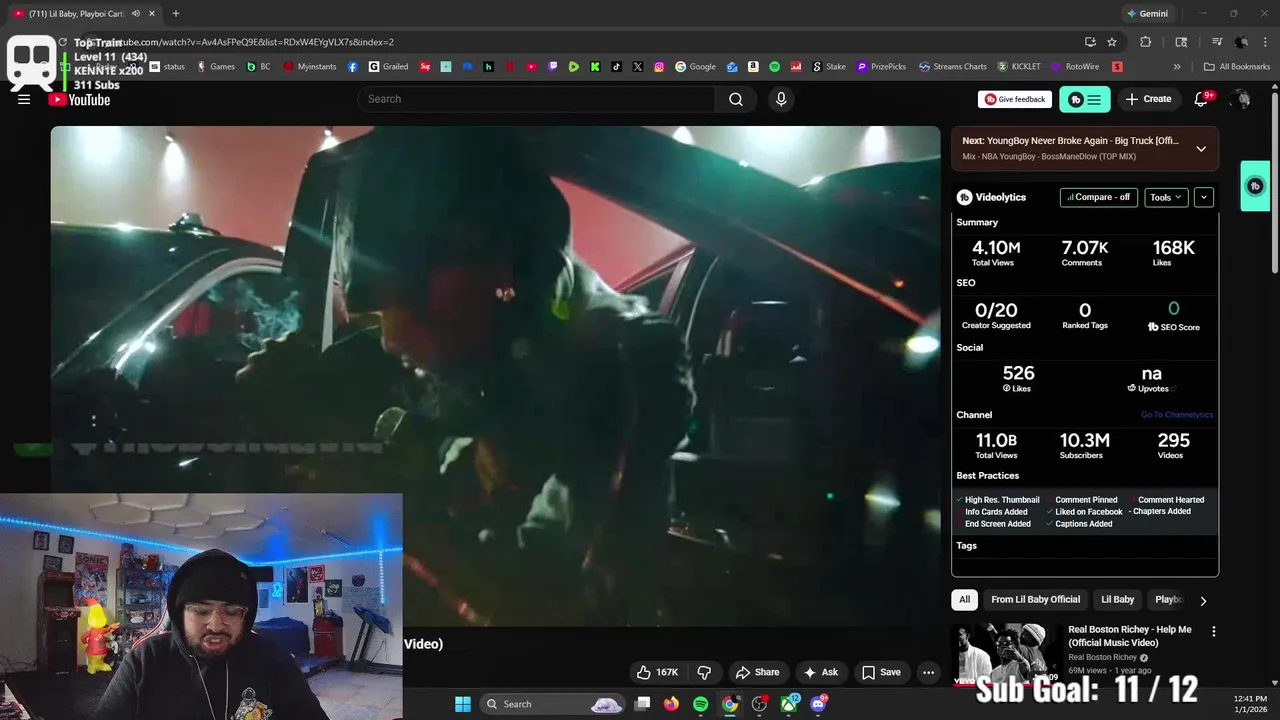Click the Chrome address bar URL
This screenshot has width=1280, height=720.
click(250, 42)
